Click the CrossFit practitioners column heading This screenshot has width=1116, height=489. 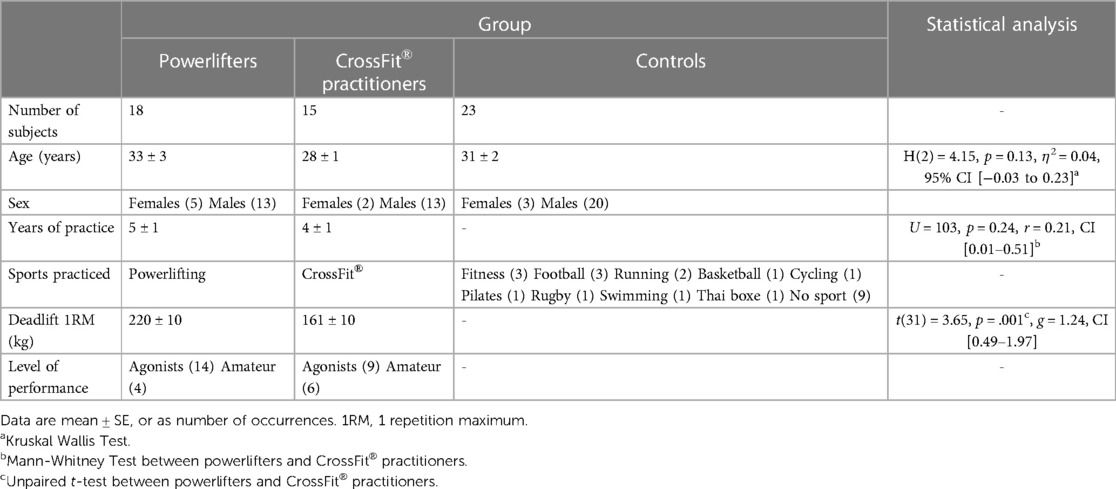pos(374,71)
